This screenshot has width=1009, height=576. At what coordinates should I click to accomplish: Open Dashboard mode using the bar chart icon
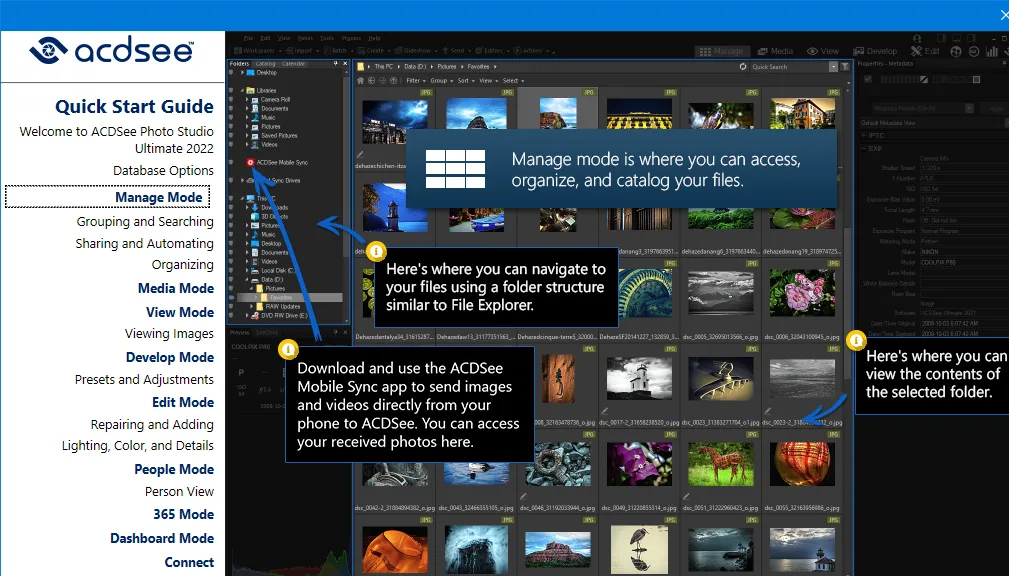click(992, 51)
